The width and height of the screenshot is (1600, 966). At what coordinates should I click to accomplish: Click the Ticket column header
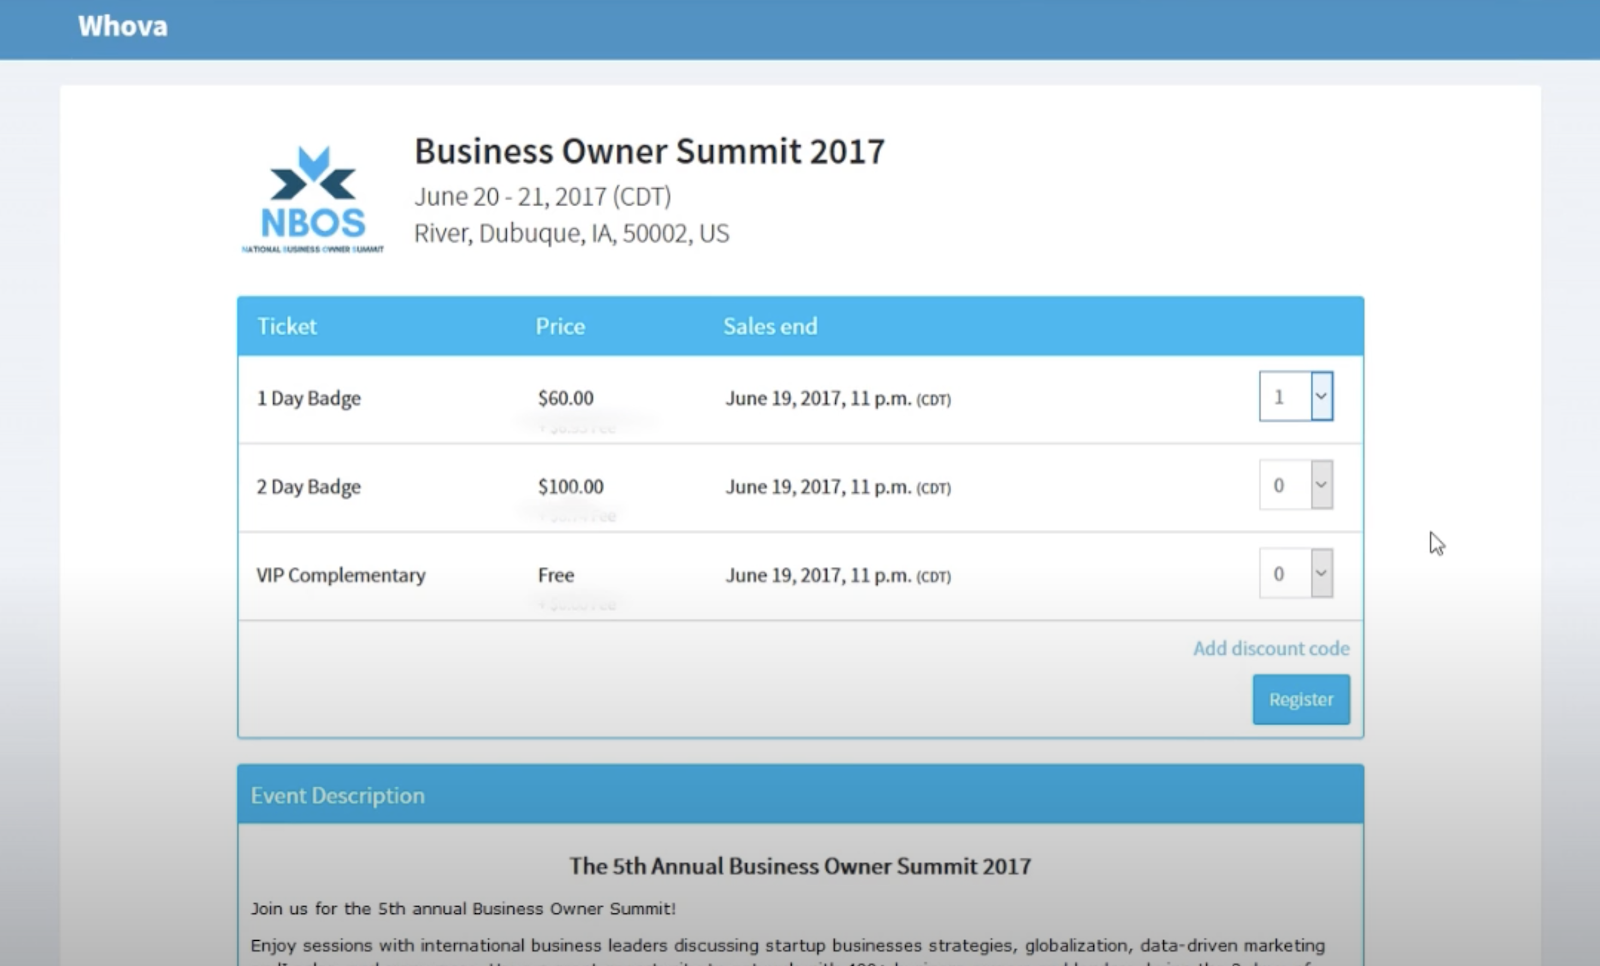pyautogui.click(x=287, y=326)
